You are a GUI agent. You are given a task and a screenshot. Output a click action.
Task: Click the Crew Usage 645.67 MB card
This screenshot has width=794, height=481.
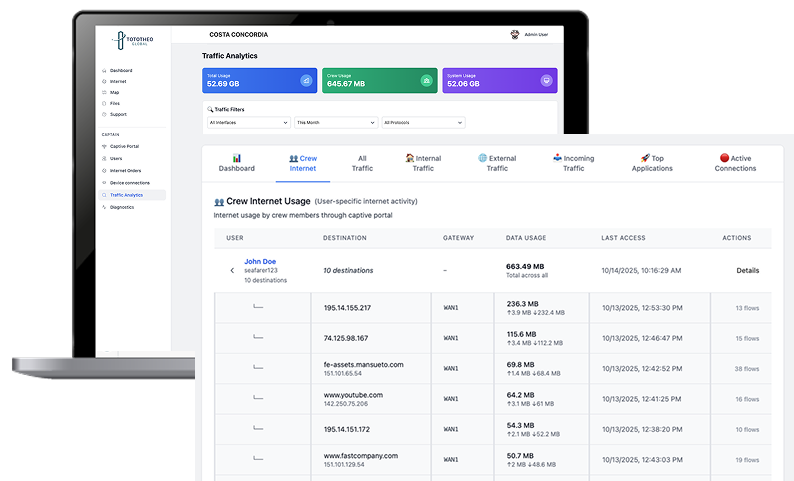point(380,81)
